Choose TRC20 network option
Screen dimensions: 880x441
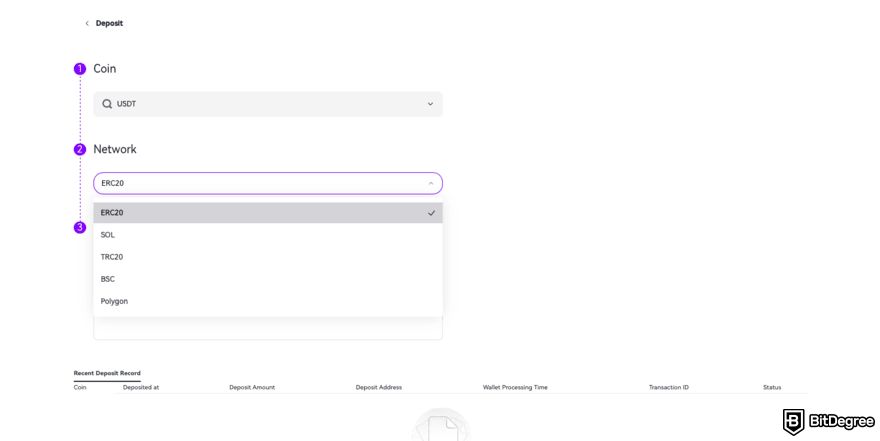tap(268, 256)
